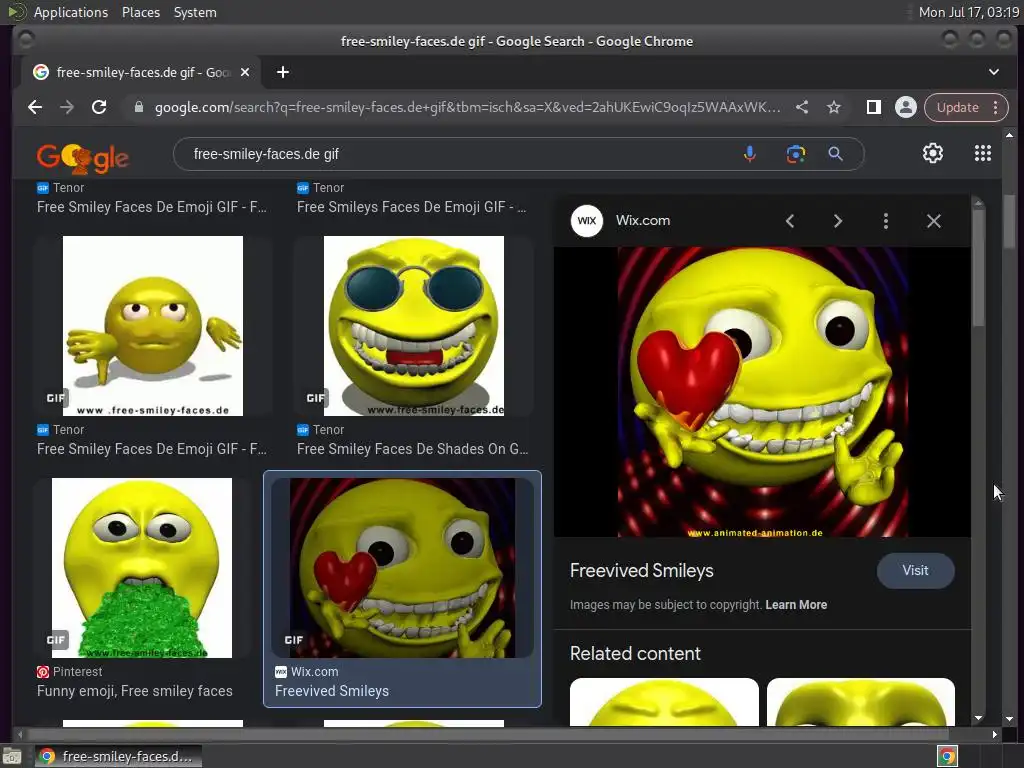Click the show desktop taskbar icon

tap(12, 757)
